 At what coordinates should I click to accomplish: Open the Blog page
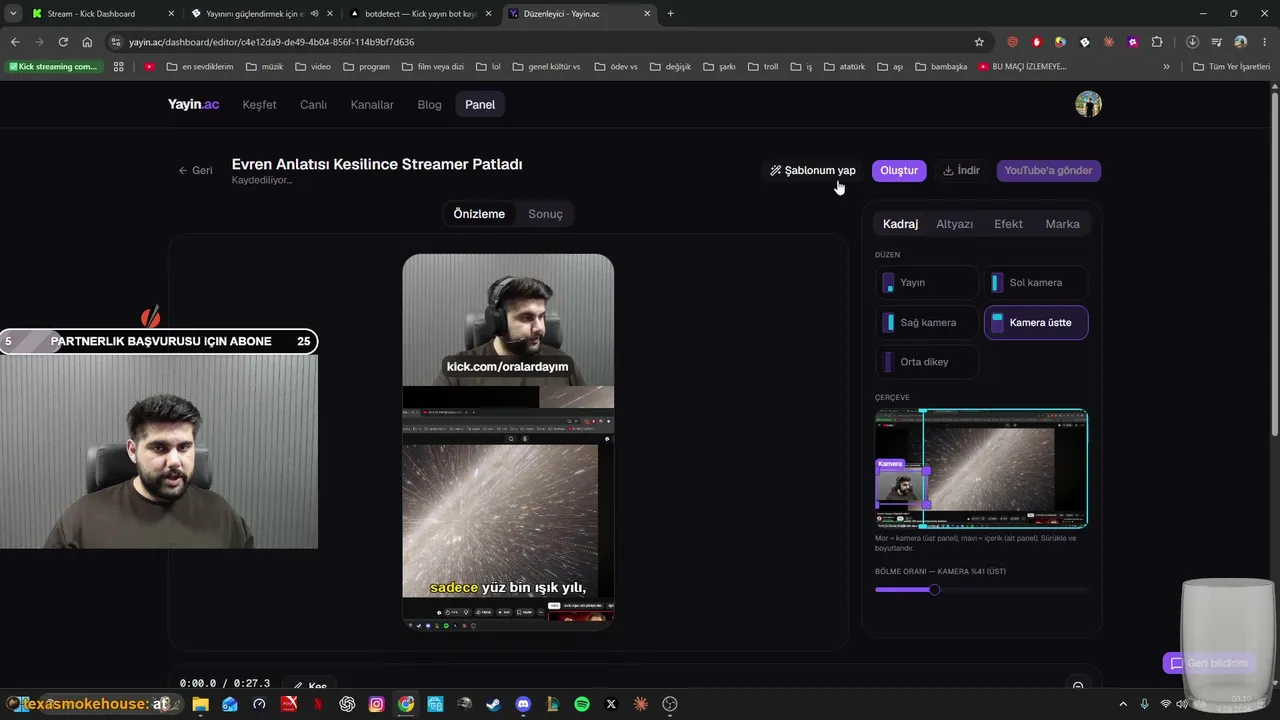429,105
